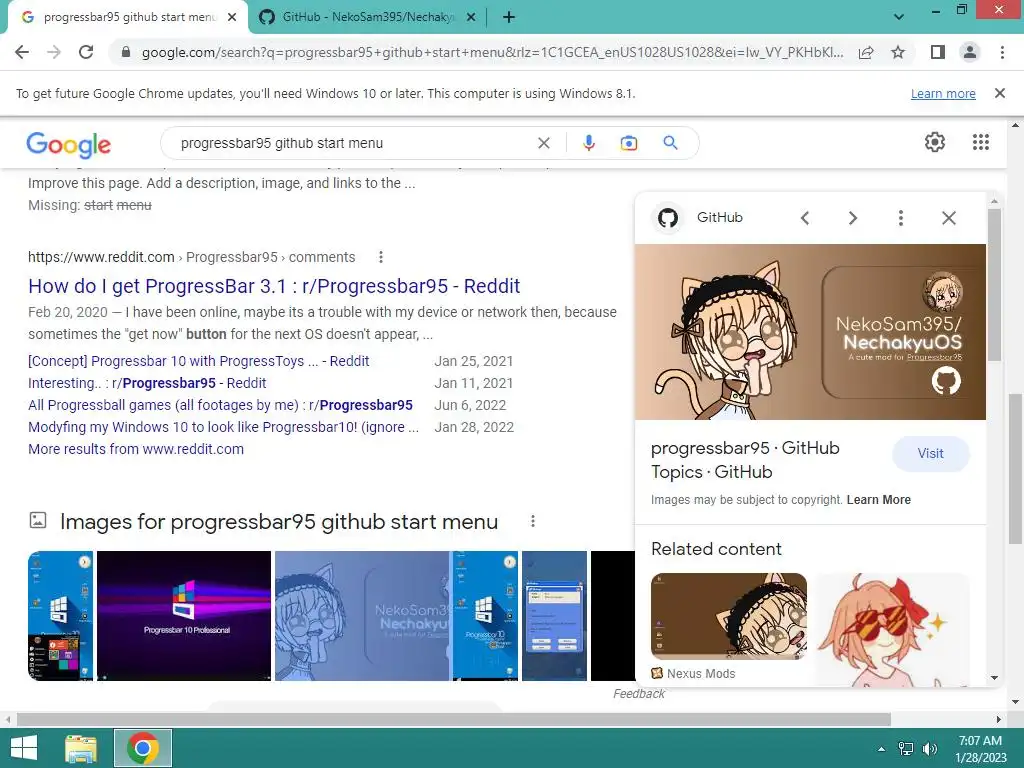Image resolution: width=1024 pixels, height=768 pixels.
Task: Go back to previous page in Chrome
Action: (x=22, y=52)
